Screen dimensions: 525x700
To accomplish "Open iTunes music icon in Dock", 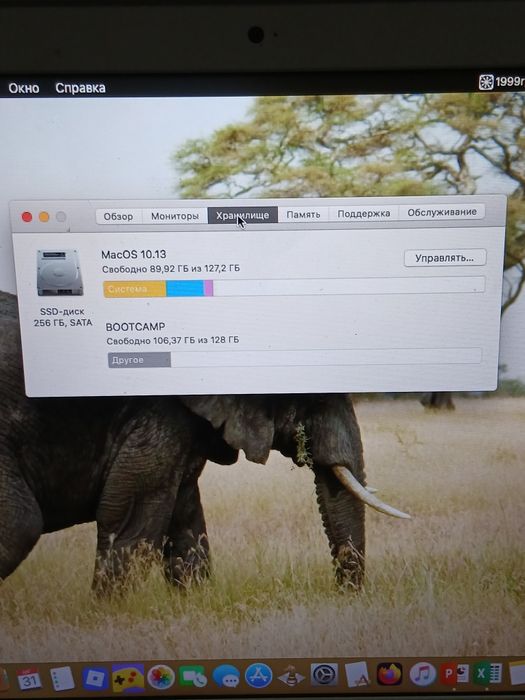I will click(422, 674).
